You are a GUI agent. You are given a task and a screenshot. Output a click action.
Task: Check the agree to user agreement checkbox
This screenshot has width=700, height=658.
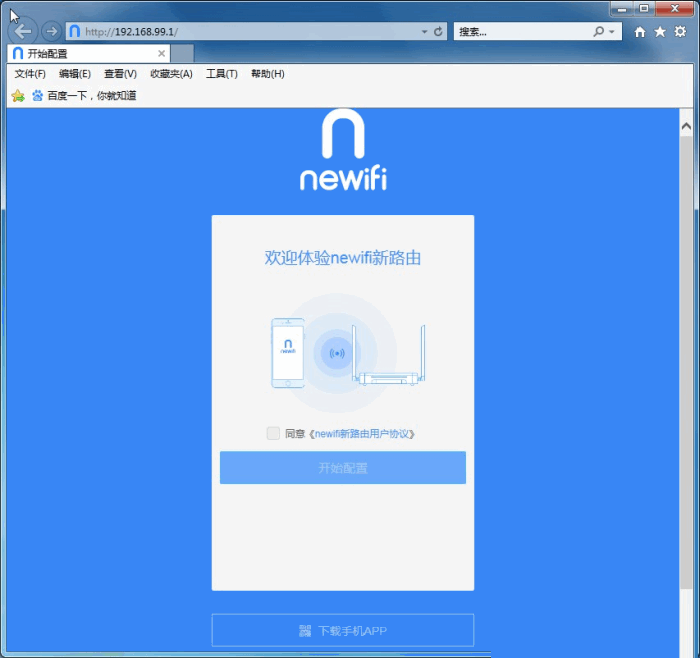(x=273, y=433)
